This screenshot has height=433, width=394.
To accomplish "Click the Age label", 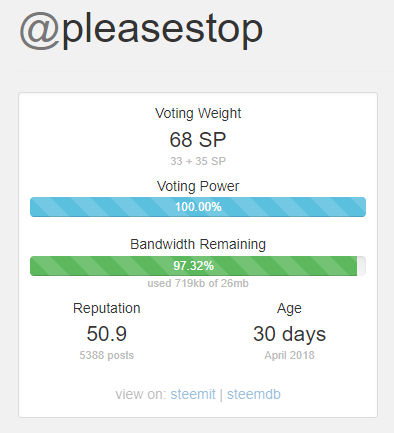I will click(x=289, y=309).
